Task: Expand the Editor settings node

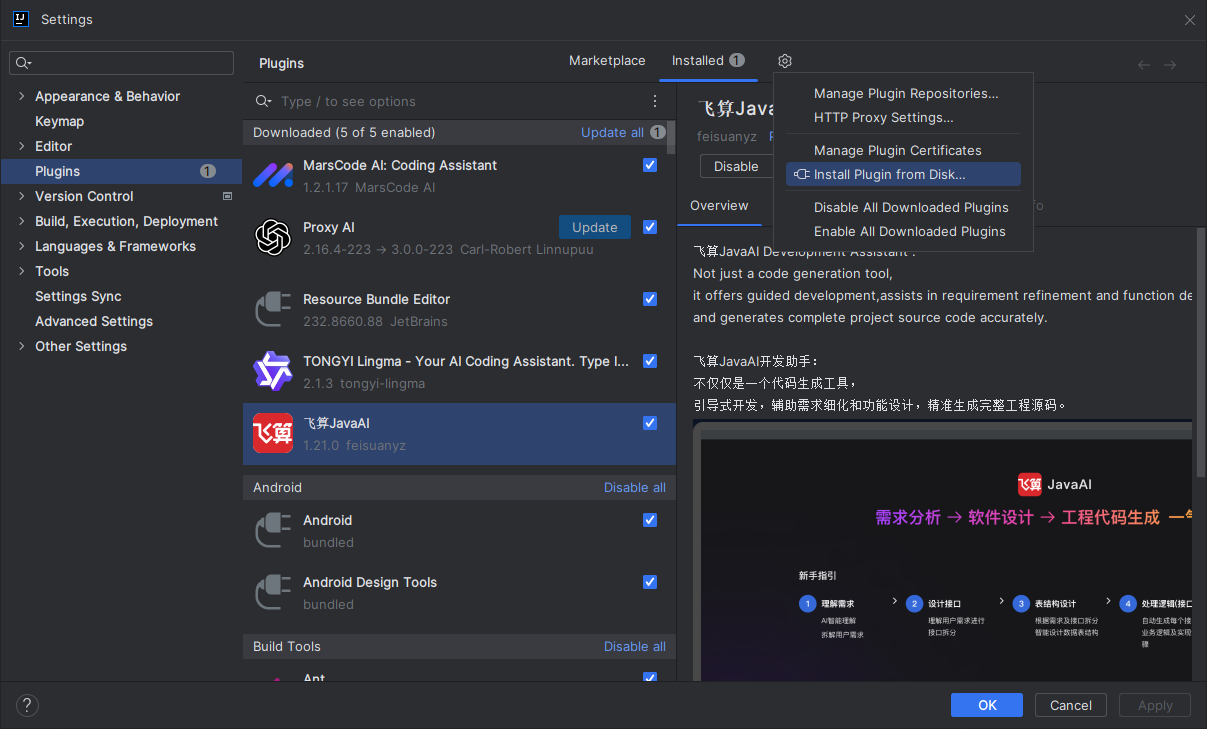Action: (22, 146)
